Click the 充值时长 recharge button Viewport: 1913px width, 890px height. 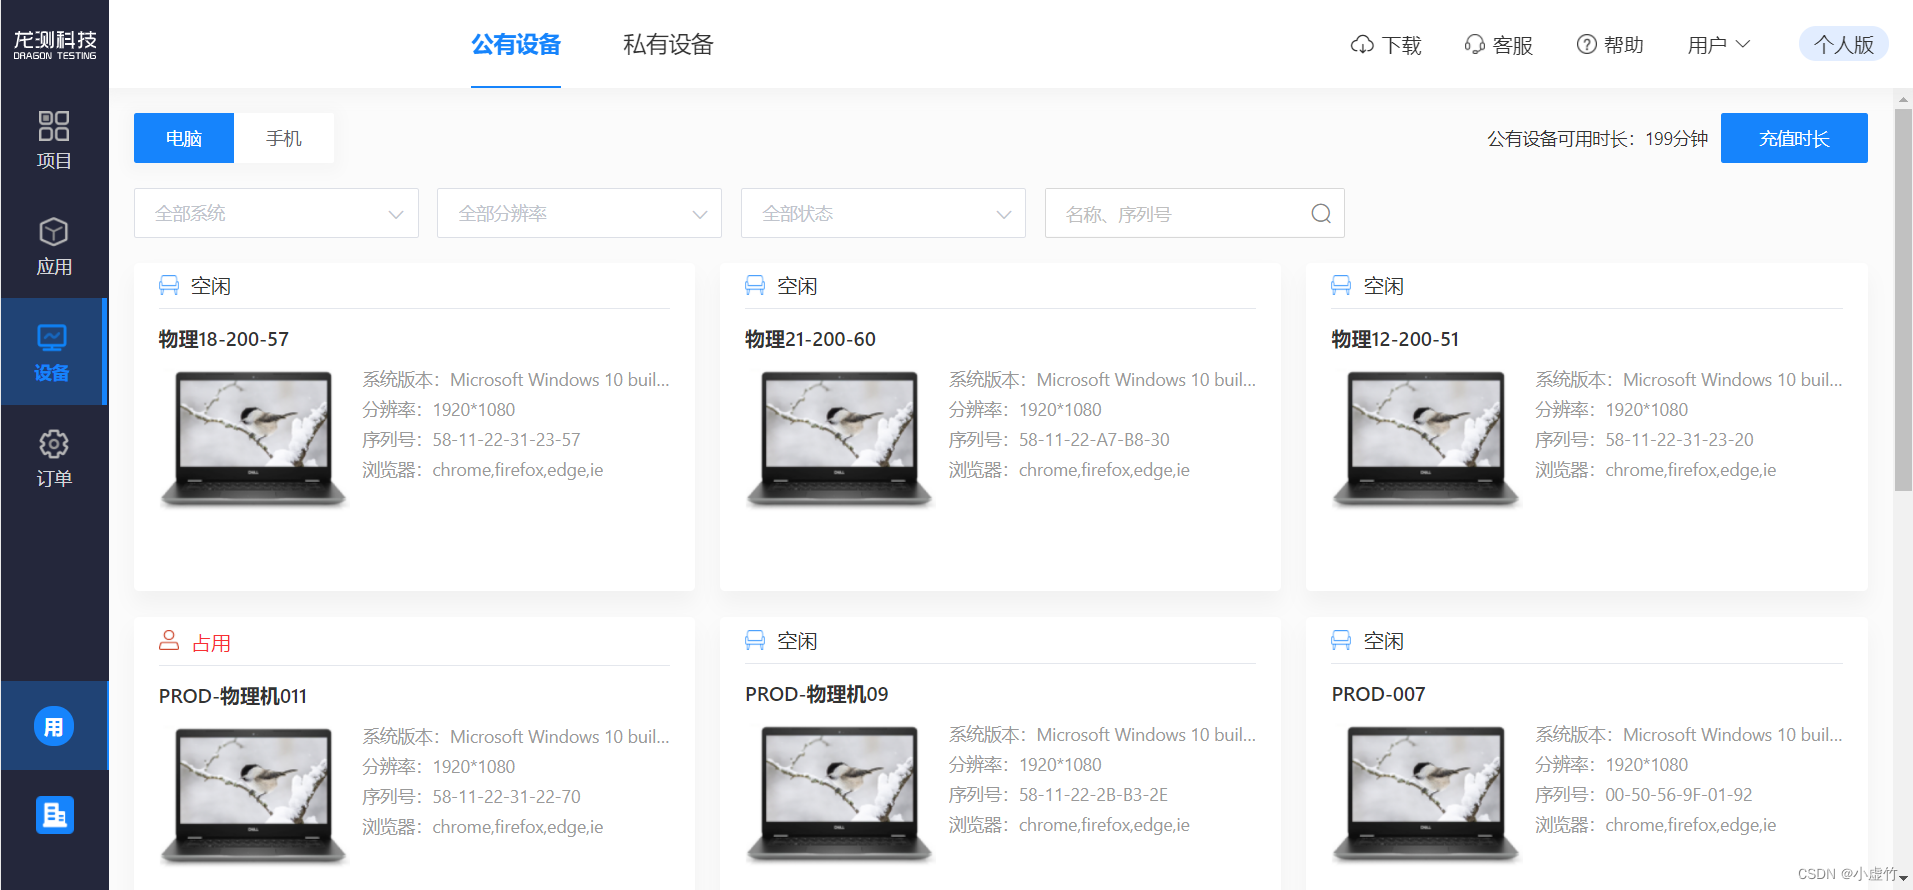click(x=1794, y=138)
